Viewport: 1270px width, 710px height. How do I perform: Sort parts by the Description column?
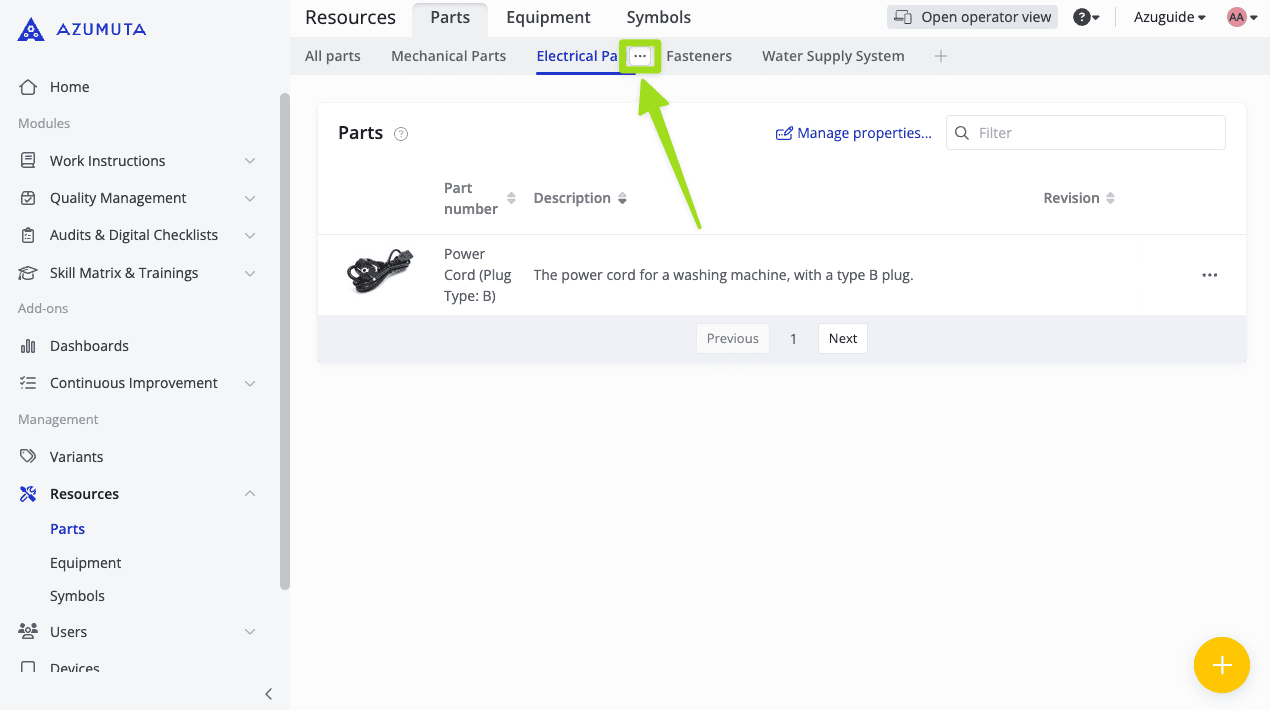623,198
